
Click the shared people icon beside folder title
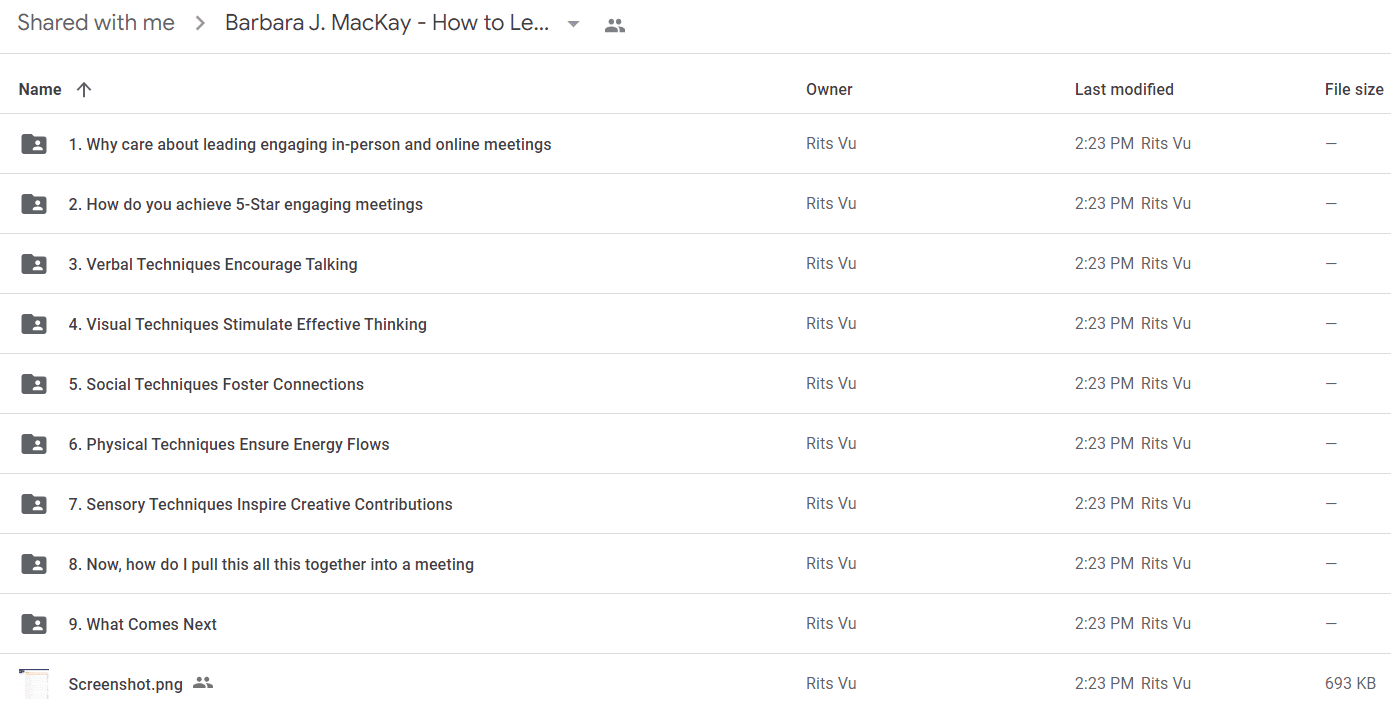click(x=615, y=26)
